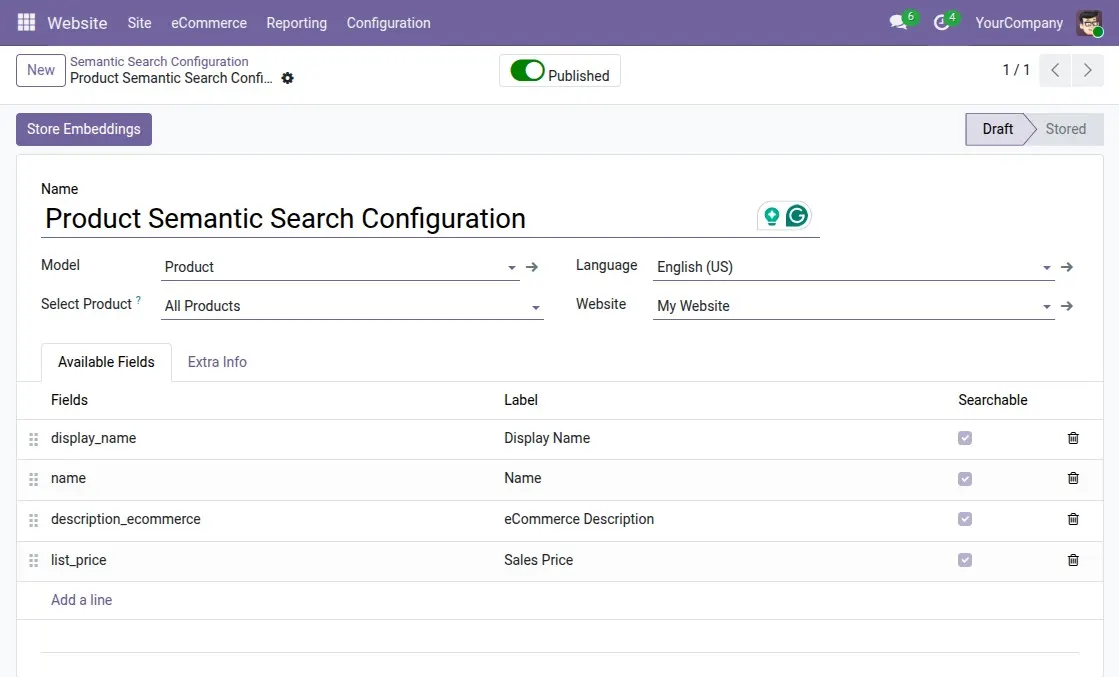1119x677 pixels.
Task: Toggle the Published switch off
Action: click(x=527, y=71)
